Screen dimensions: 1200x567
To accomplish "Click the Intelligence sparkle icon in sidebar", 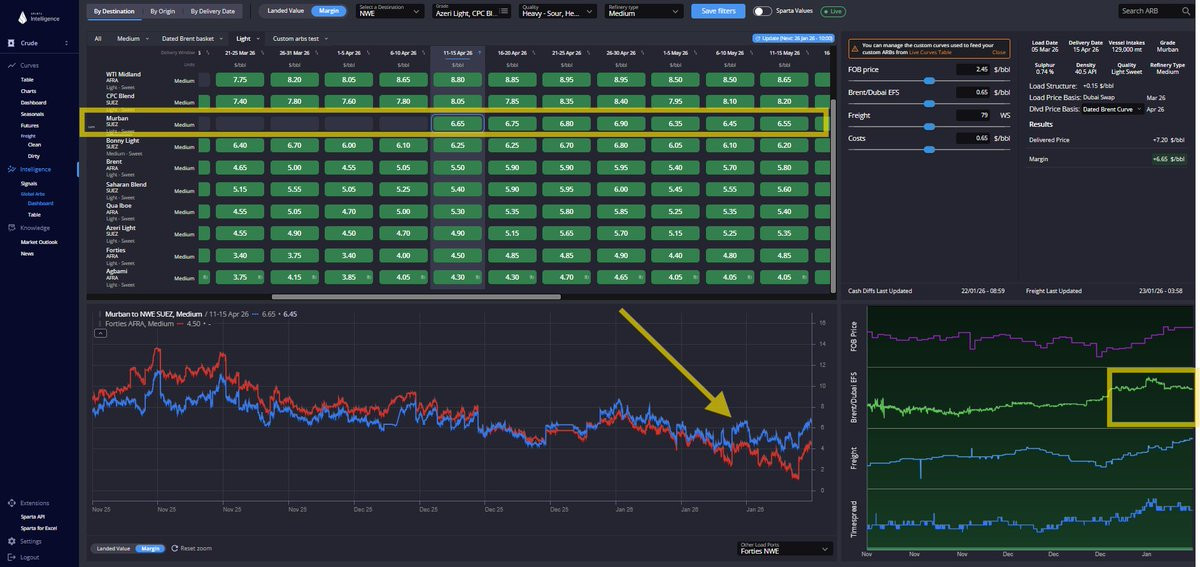I will pyautogui.click(x=10, y=169).
